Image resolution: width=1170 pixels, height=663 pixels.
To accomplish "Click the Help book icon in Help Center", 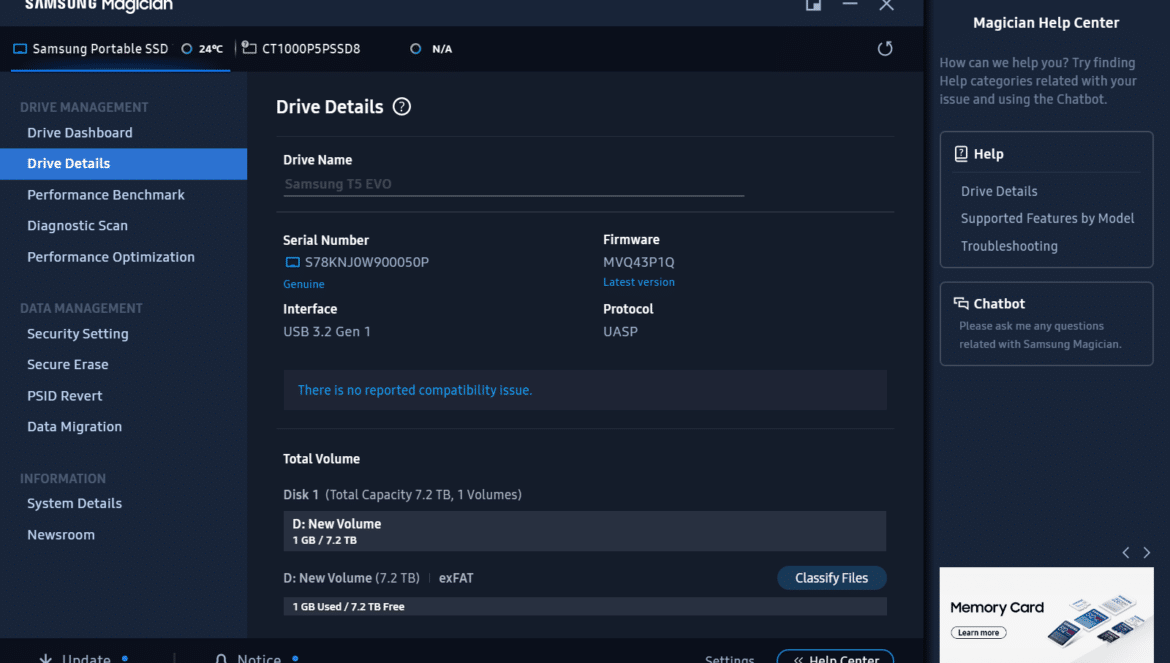I will (961, 154).
